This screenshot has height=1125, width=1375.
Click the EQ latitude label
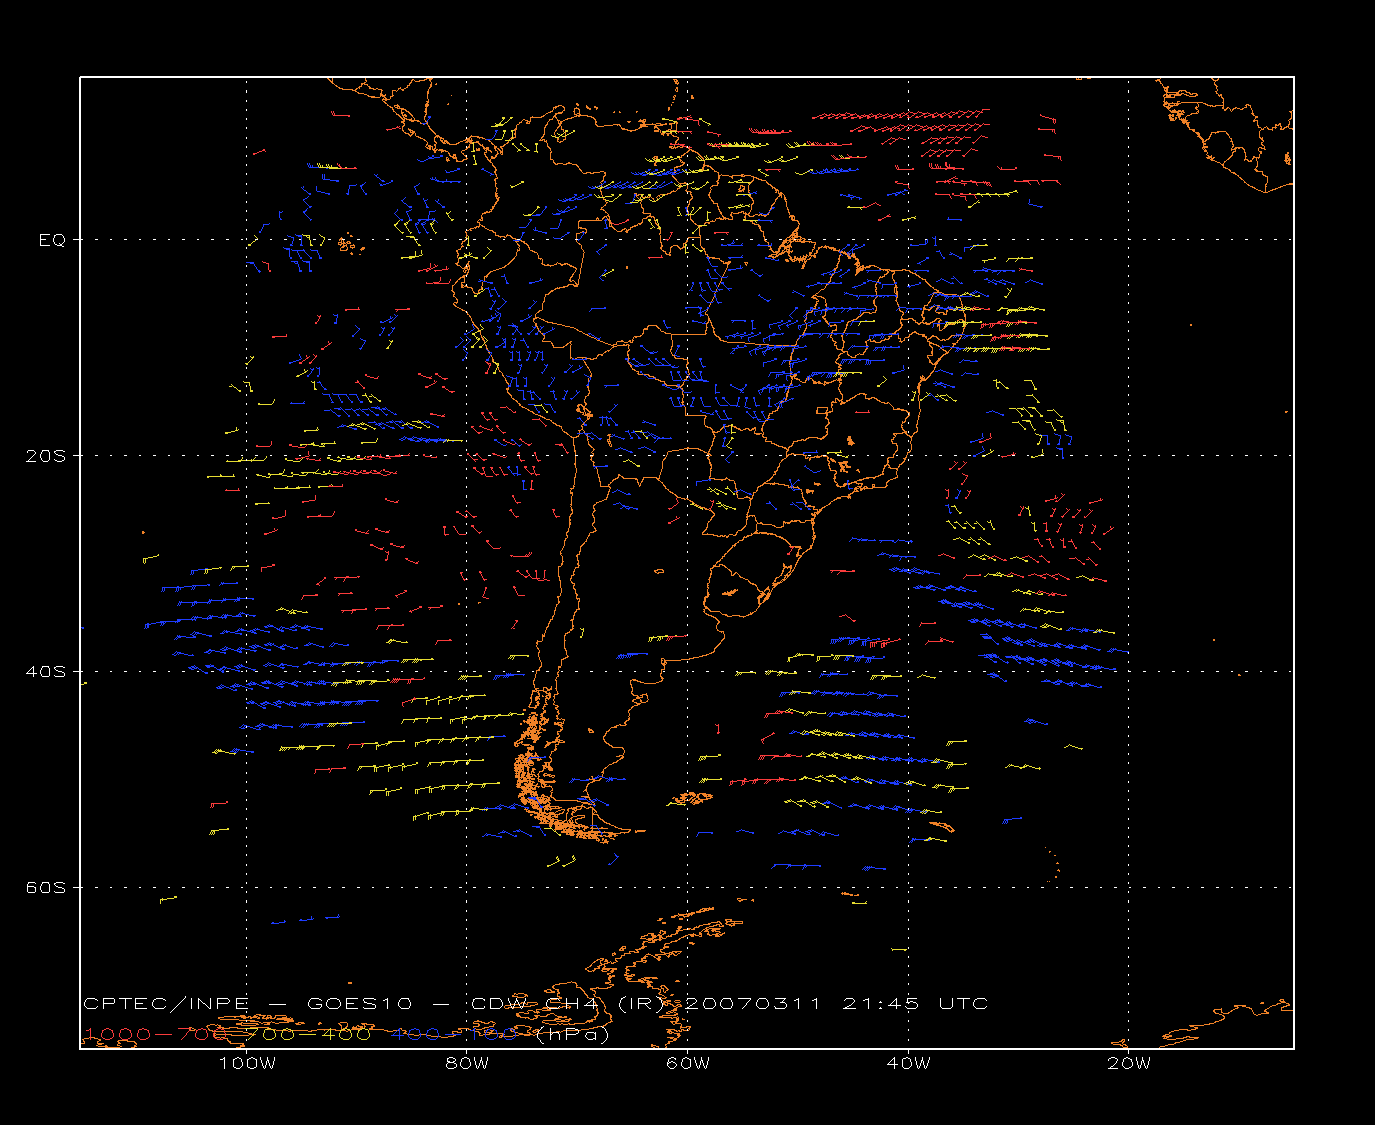coord(52,240)
